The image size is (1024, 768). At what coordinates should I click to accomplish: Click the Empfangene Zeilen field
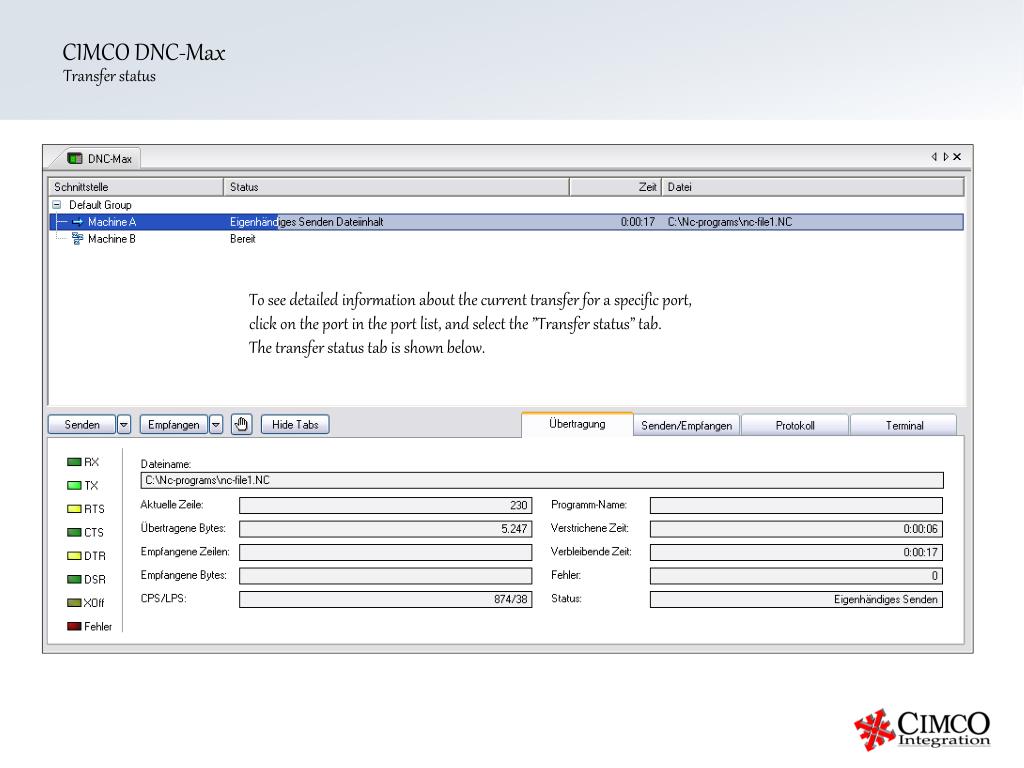click(x=385, y=552)
